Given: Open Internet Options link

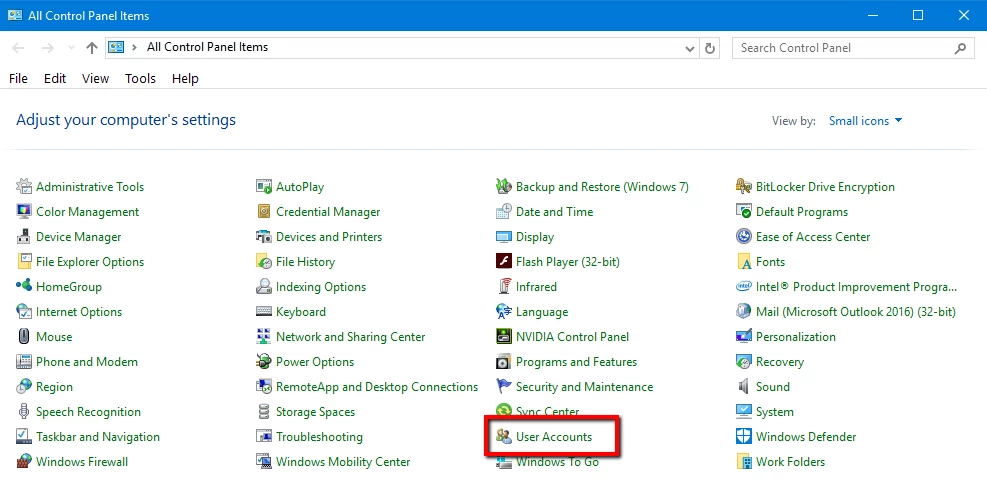Looking at the screenshot, I should point(79,311).
